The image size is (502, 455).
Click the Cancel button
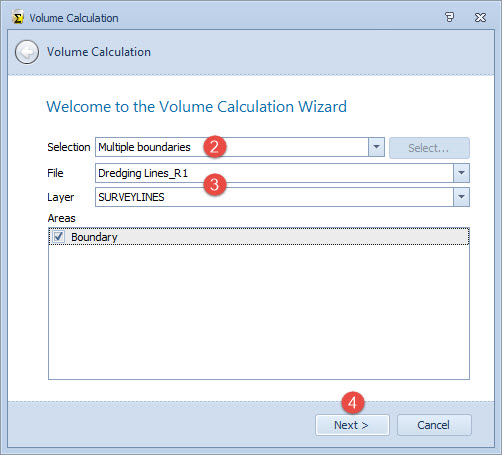point(434,425)
